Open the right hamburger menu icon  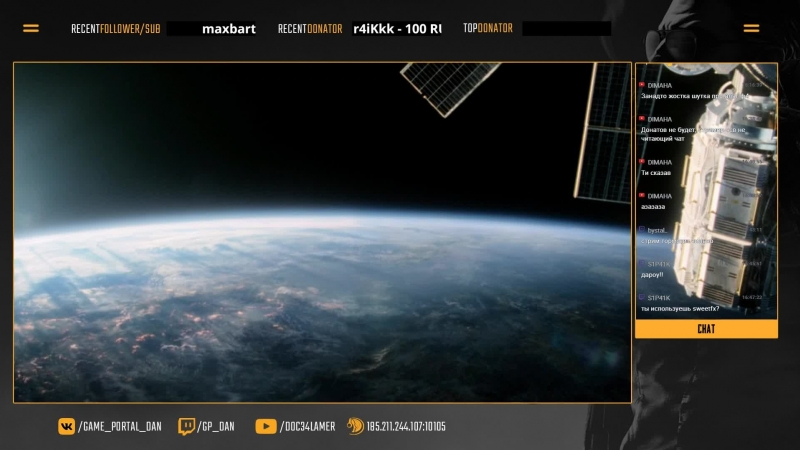click(751, 28)
